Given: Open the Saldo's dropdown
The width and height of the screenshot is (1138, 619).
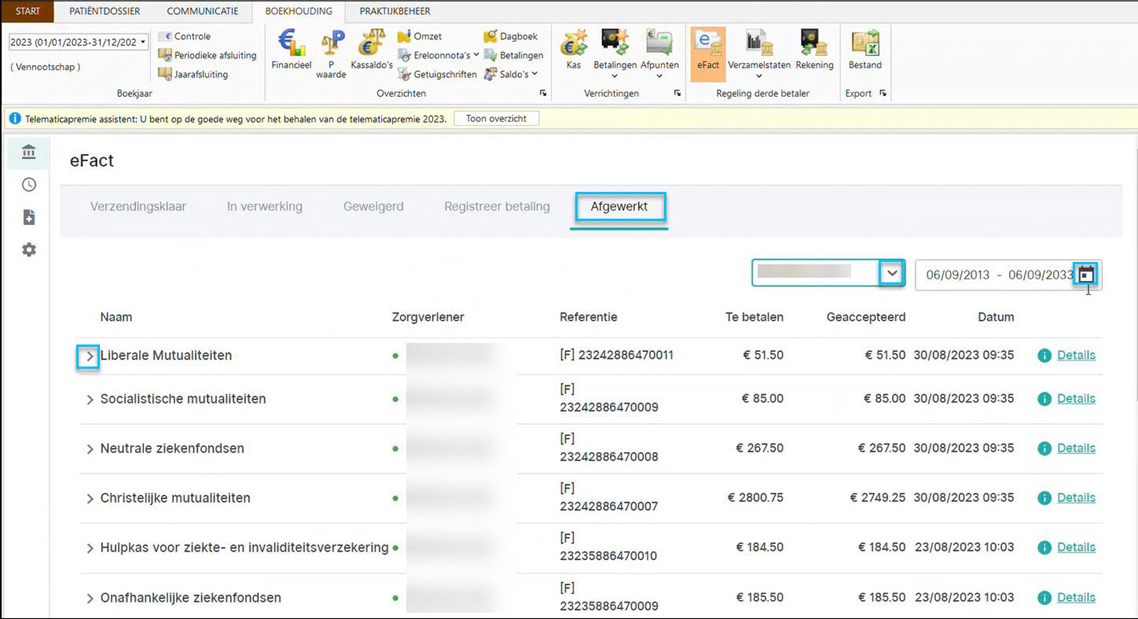Looking at the screenshot, I should click(x=535, y=74).
